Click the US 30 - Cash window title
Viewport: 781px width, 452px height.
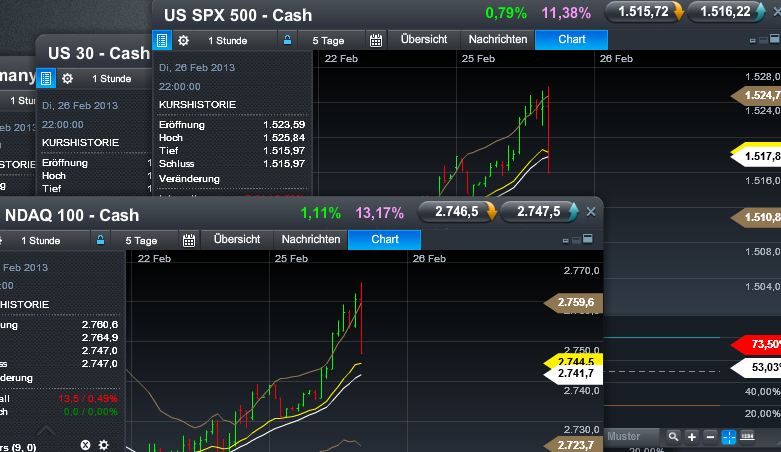coord(99,53)
